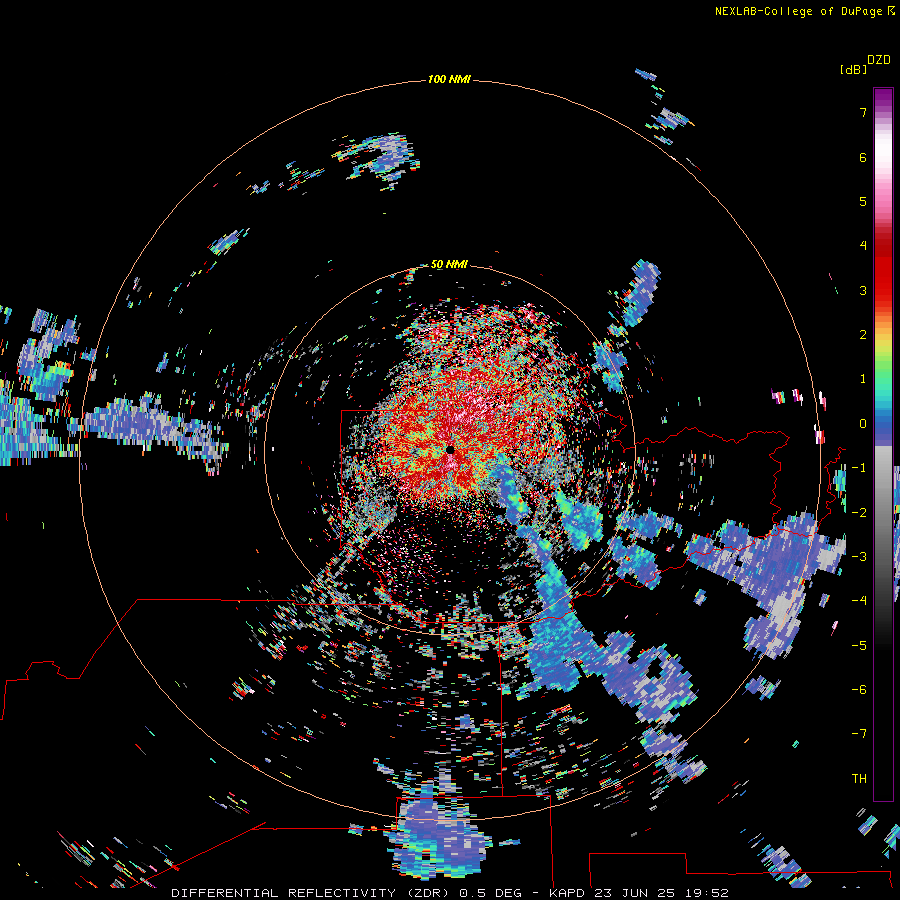
Task: Click the TH threshold label on legend
Action: coord(859,778)
